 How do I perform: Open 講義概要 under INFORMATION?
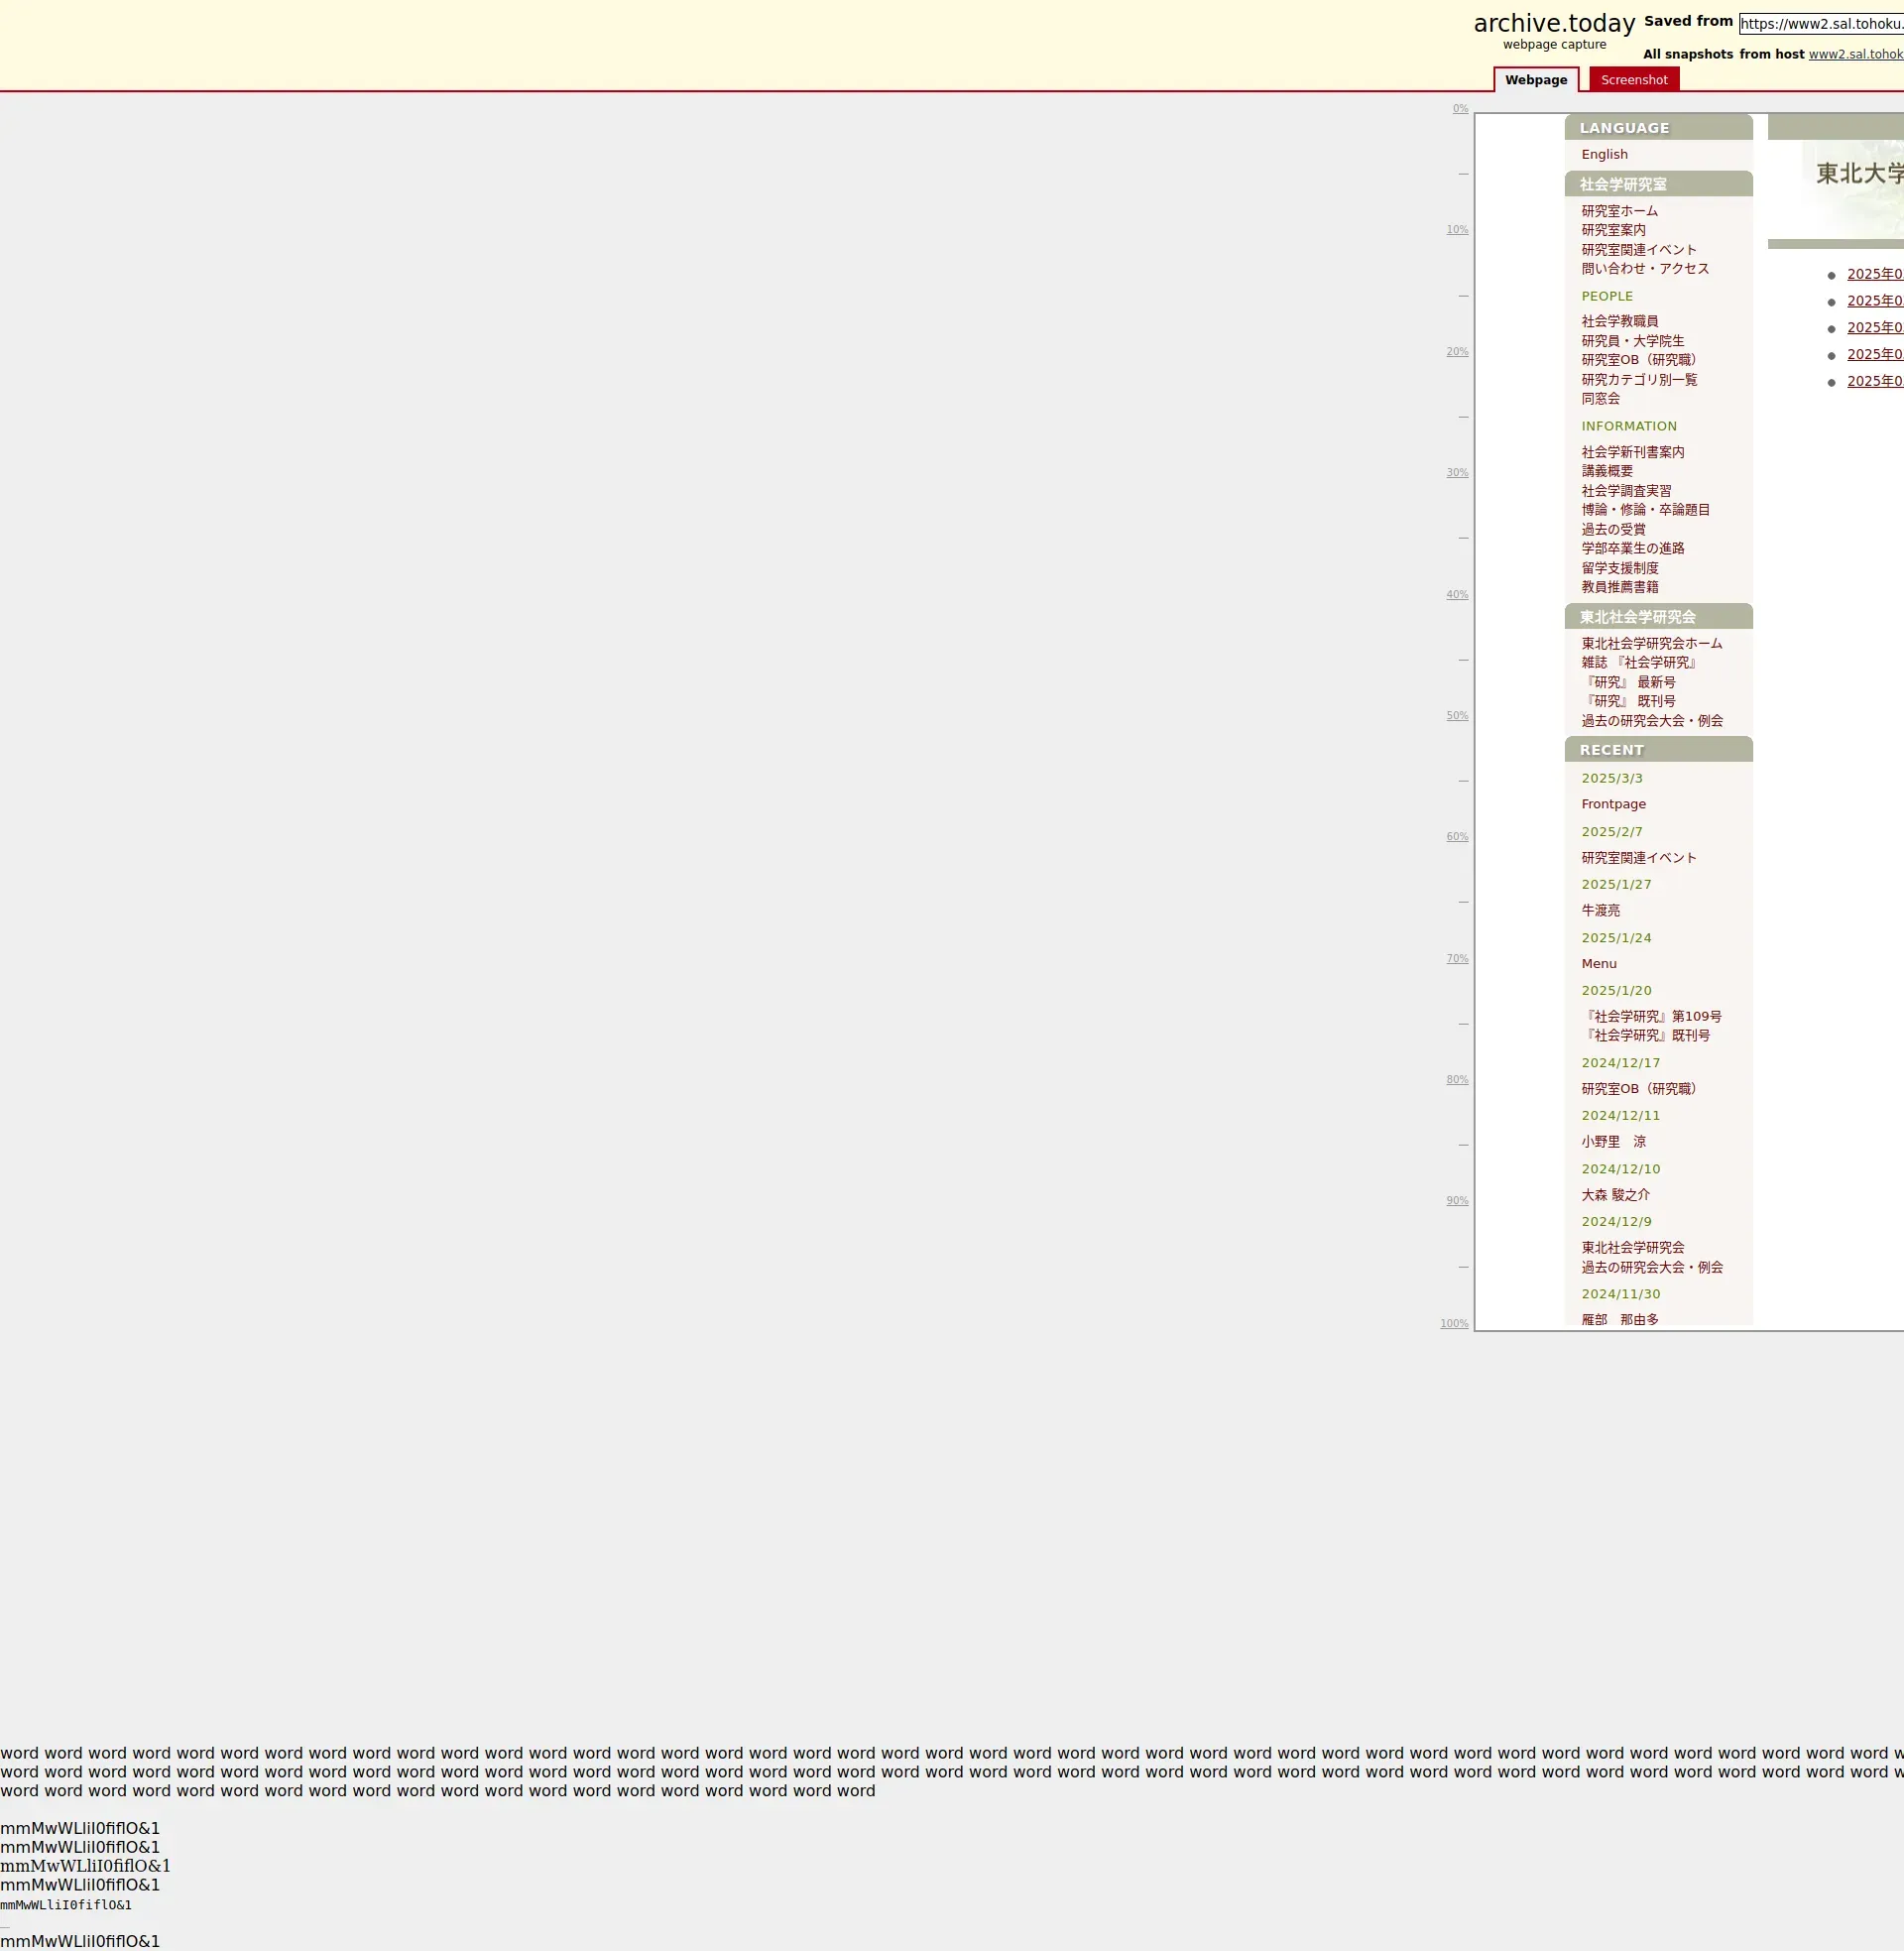pos(1606,471)
